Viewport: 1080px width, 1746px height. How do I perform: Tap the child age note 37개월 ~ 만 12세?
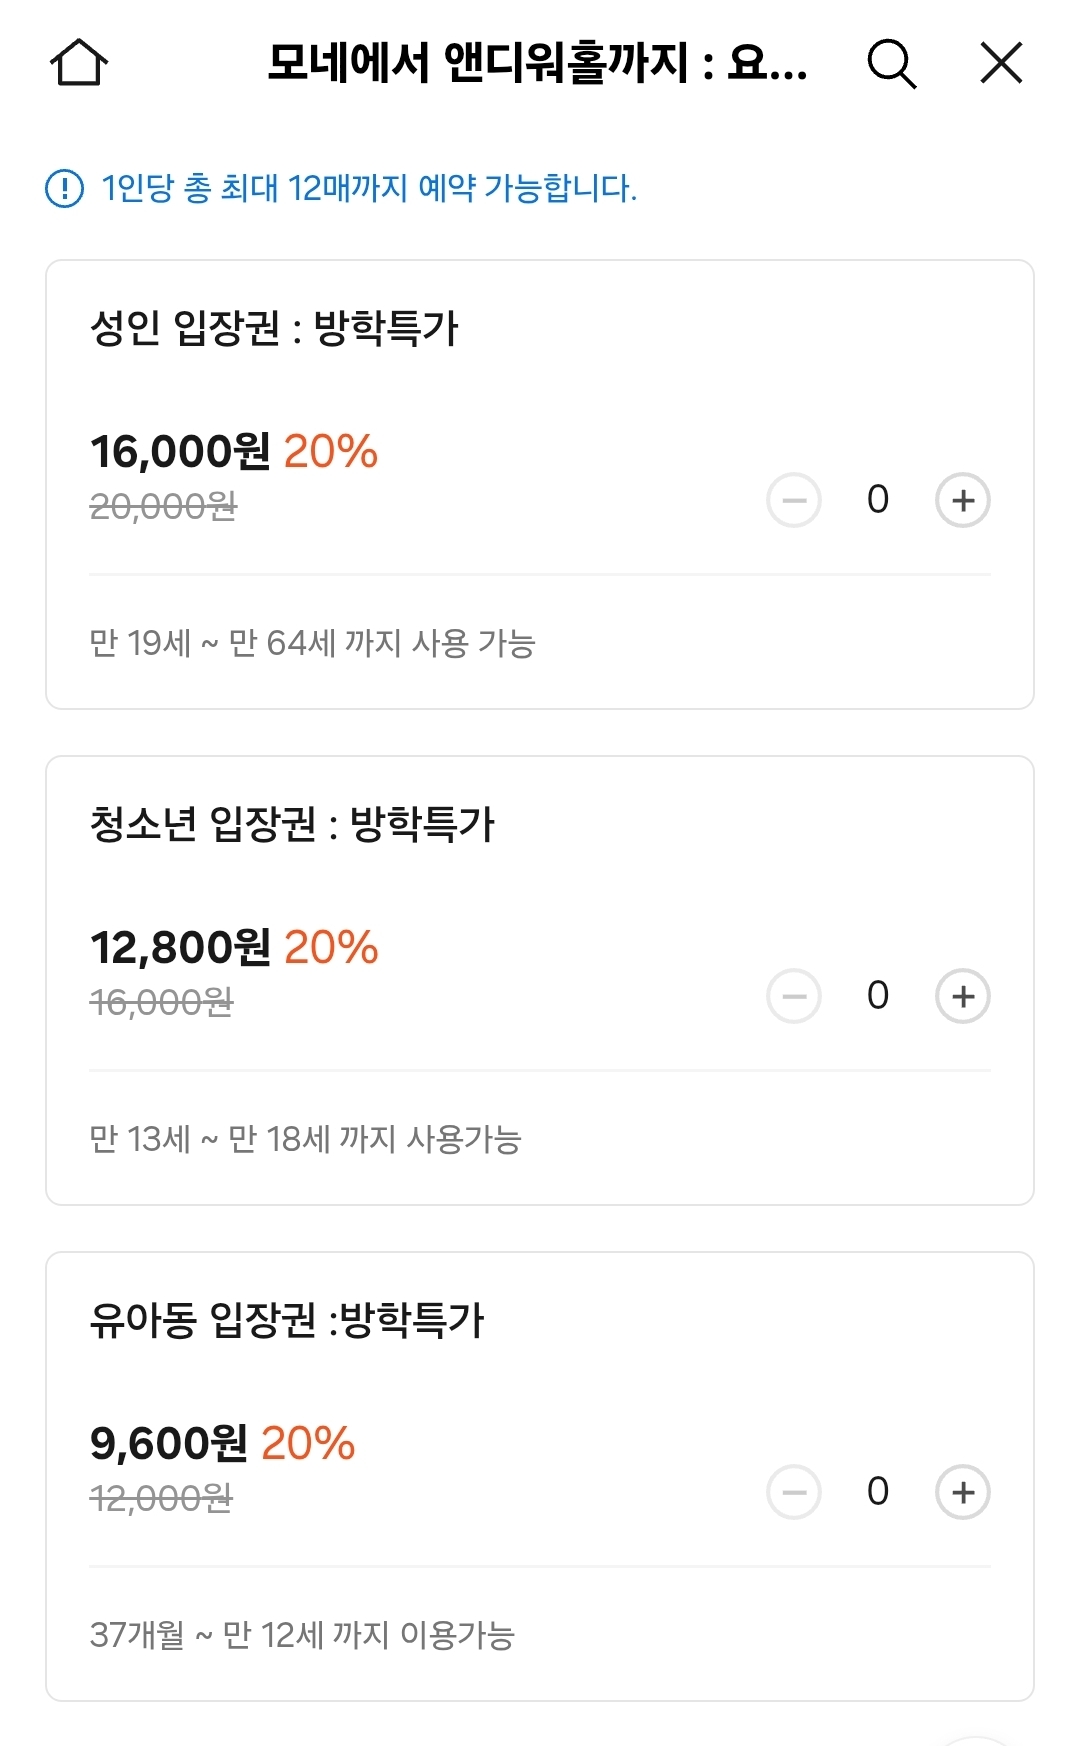[x=302, y=1635]
